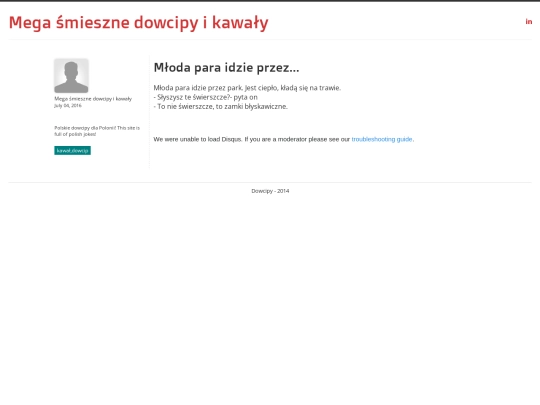Viewport: 540px width, 405px height.
Task: Open the site title Mega śmieszne dowcipy i kawały
Action: (138, 23)
